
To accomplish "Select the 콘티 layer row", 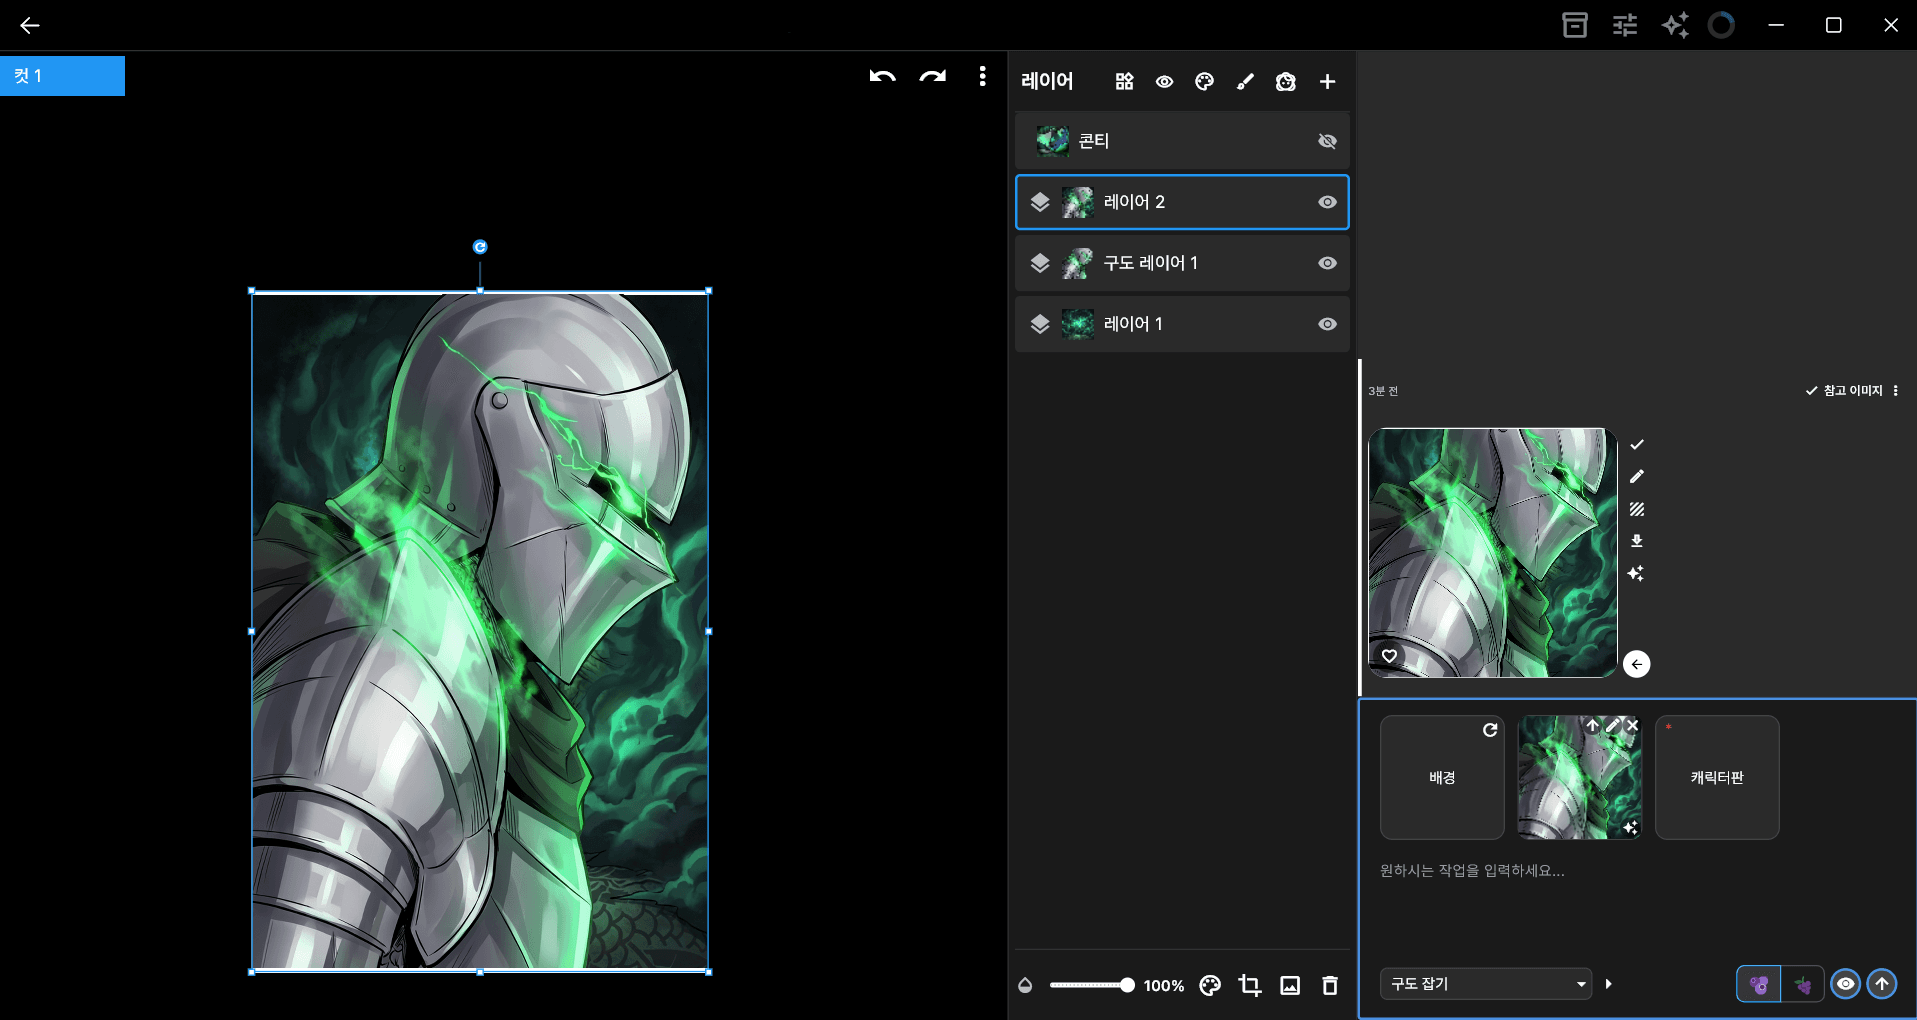I will 1182,141.
